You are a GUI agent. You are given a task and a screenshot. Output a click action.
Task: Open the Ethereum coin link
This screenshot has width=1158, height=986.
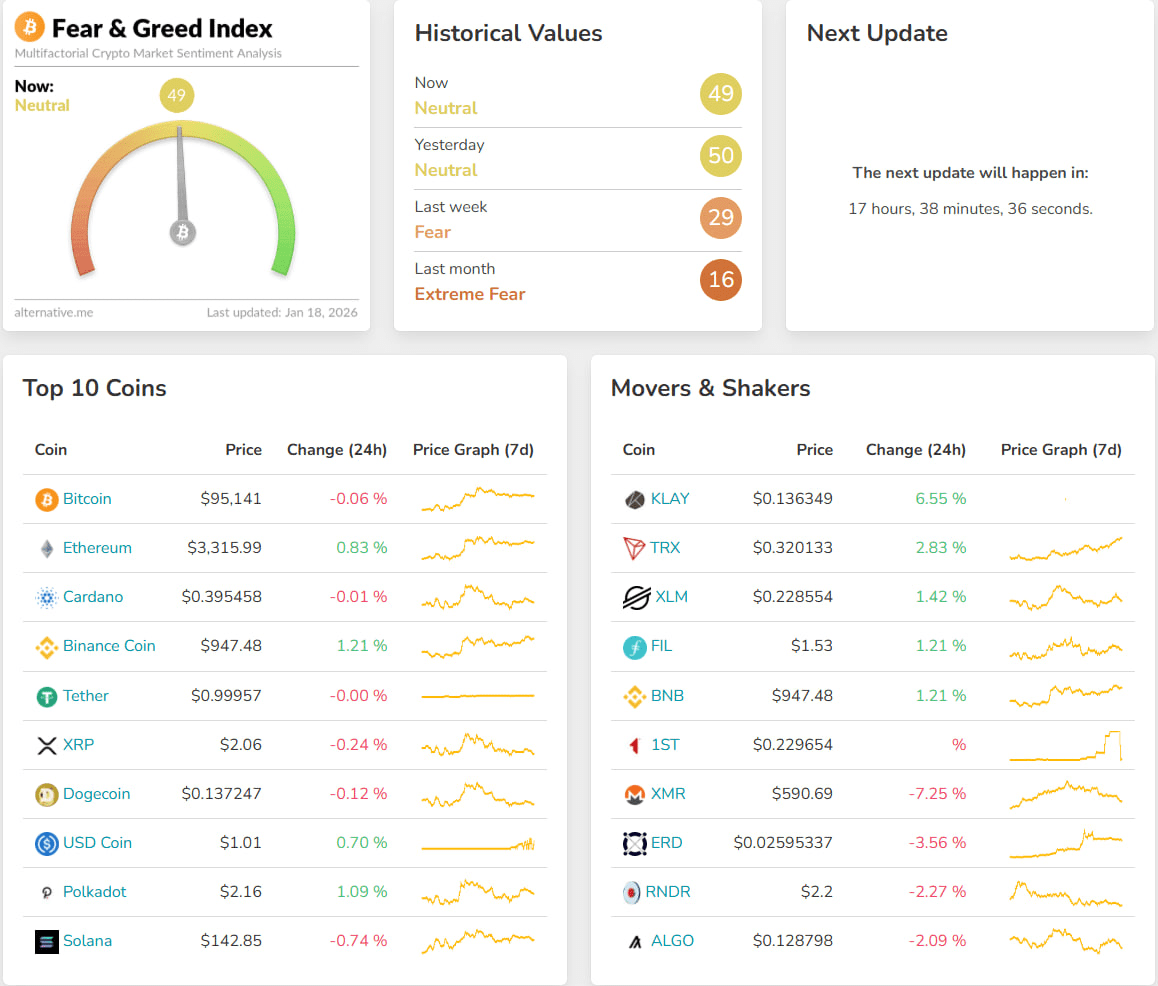(97, 547)
